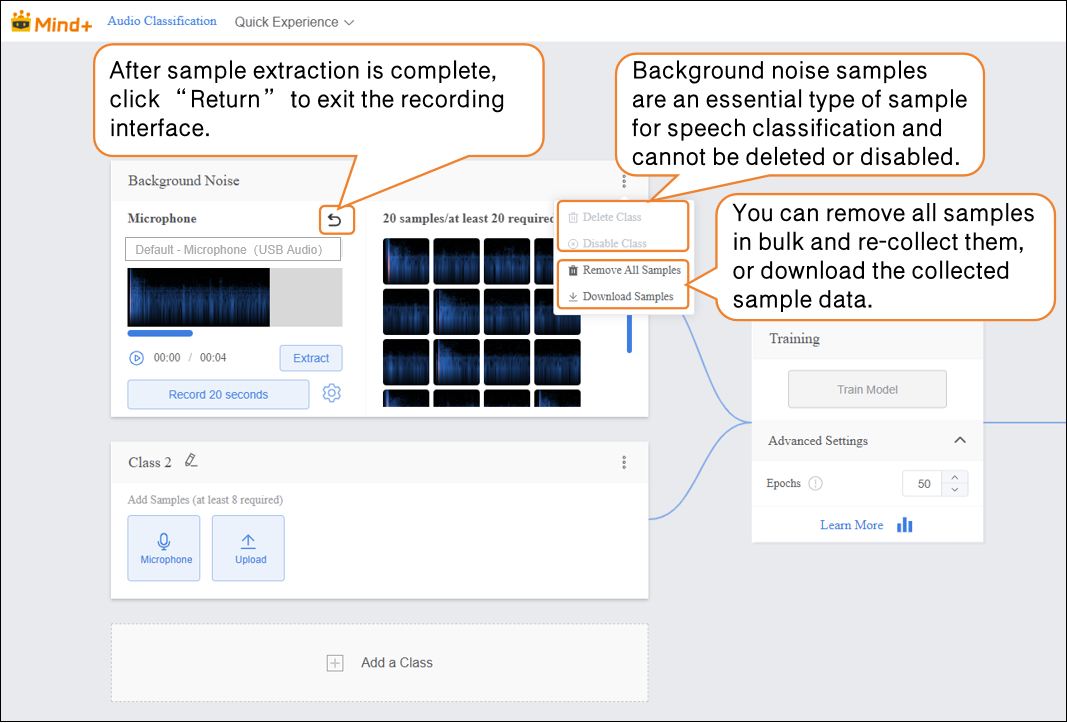This screenshot has height=723, width=1067.
Task: Open Class 2 three-dot options menu
Action: point(624,462)
